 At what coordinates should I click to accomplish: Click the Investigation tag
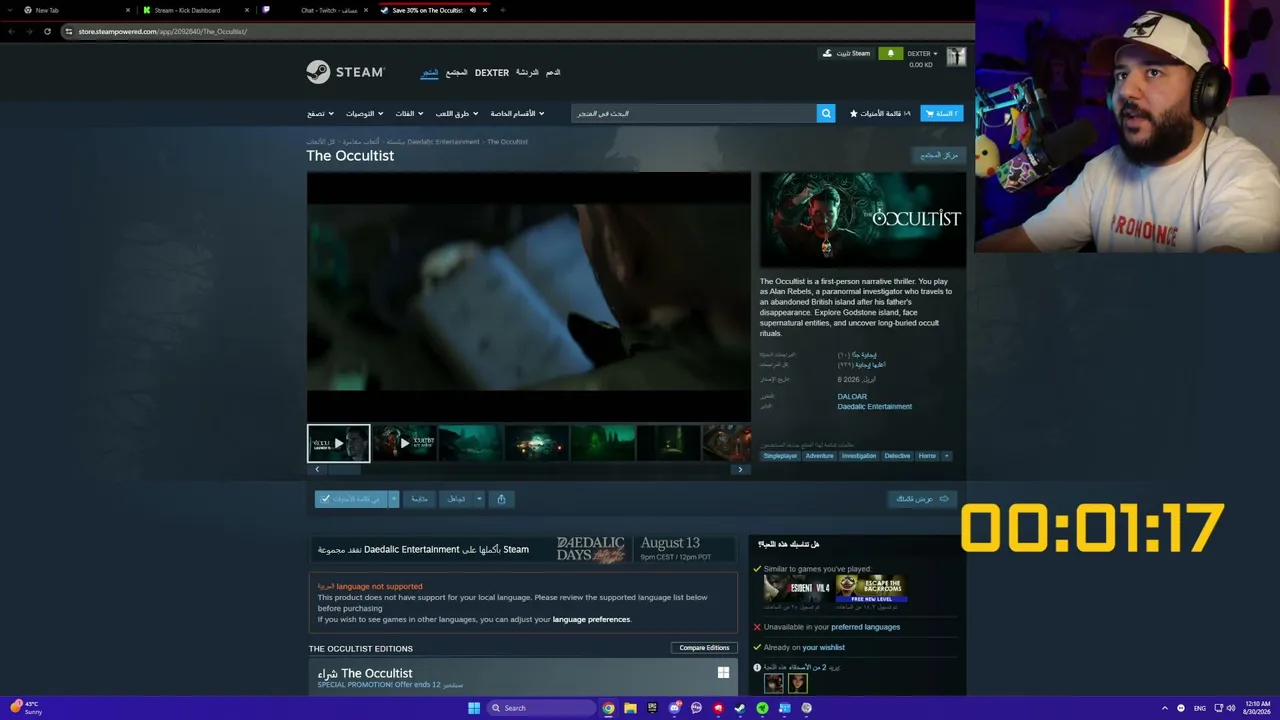(x=859, y=456)
